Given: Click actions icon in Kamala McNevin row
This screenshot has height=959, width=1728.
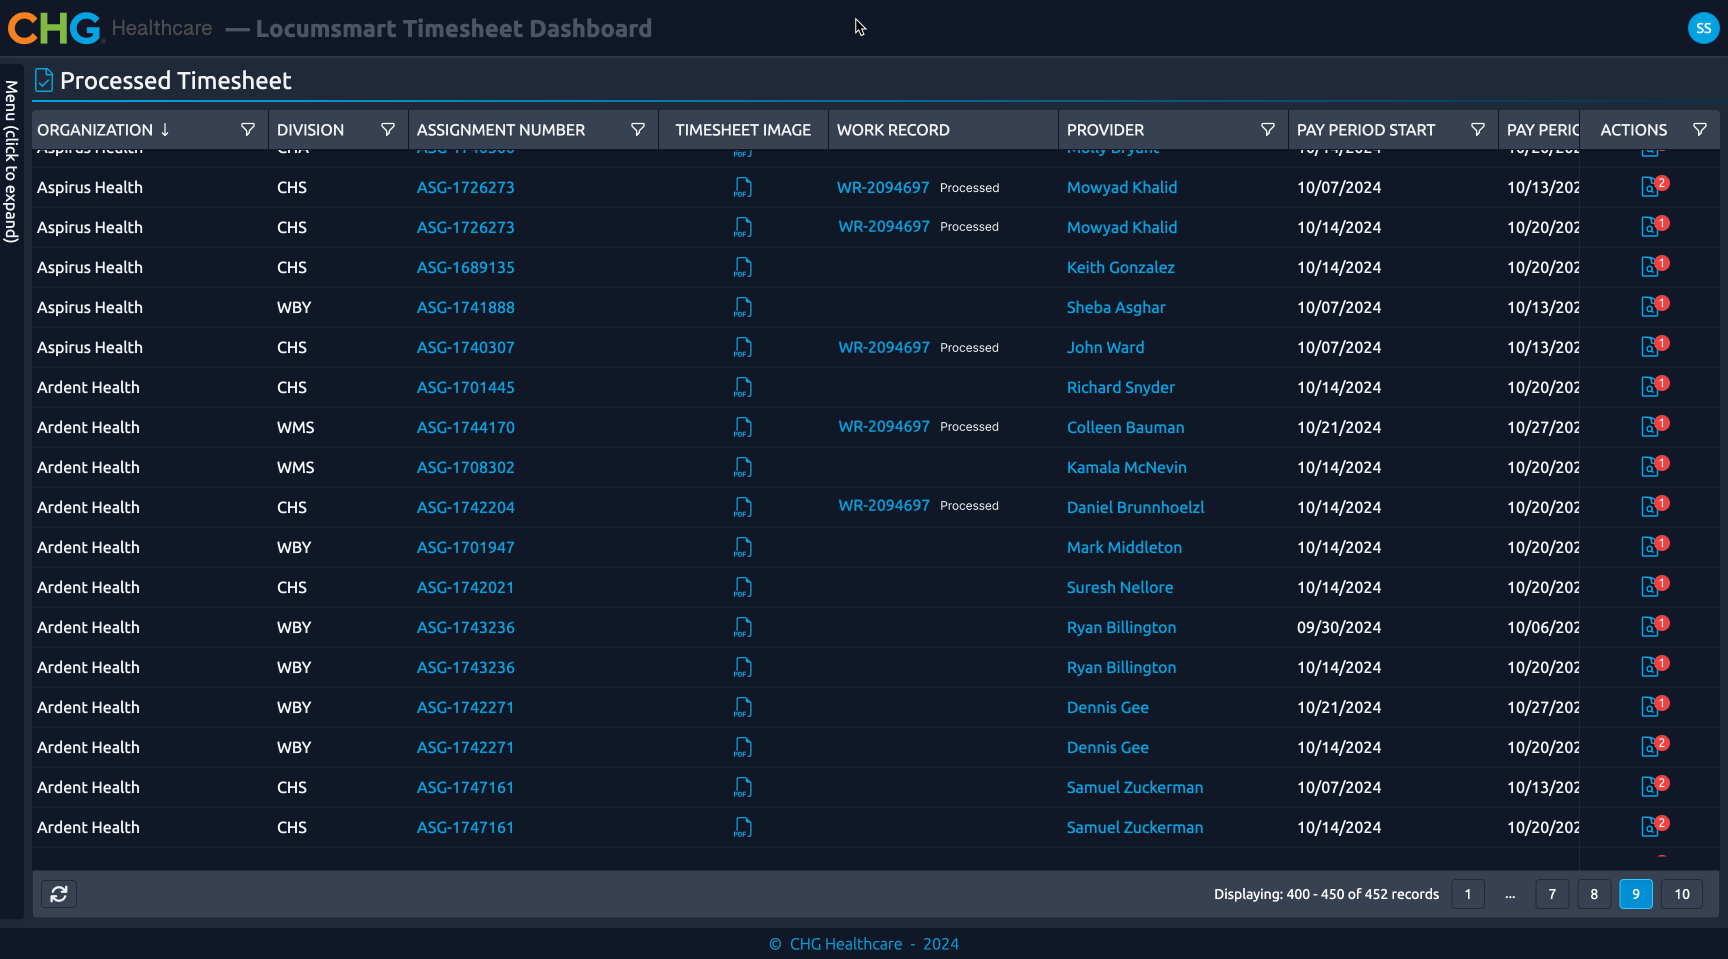Looking at the screenshot, I should click(x=1650, y=467).
